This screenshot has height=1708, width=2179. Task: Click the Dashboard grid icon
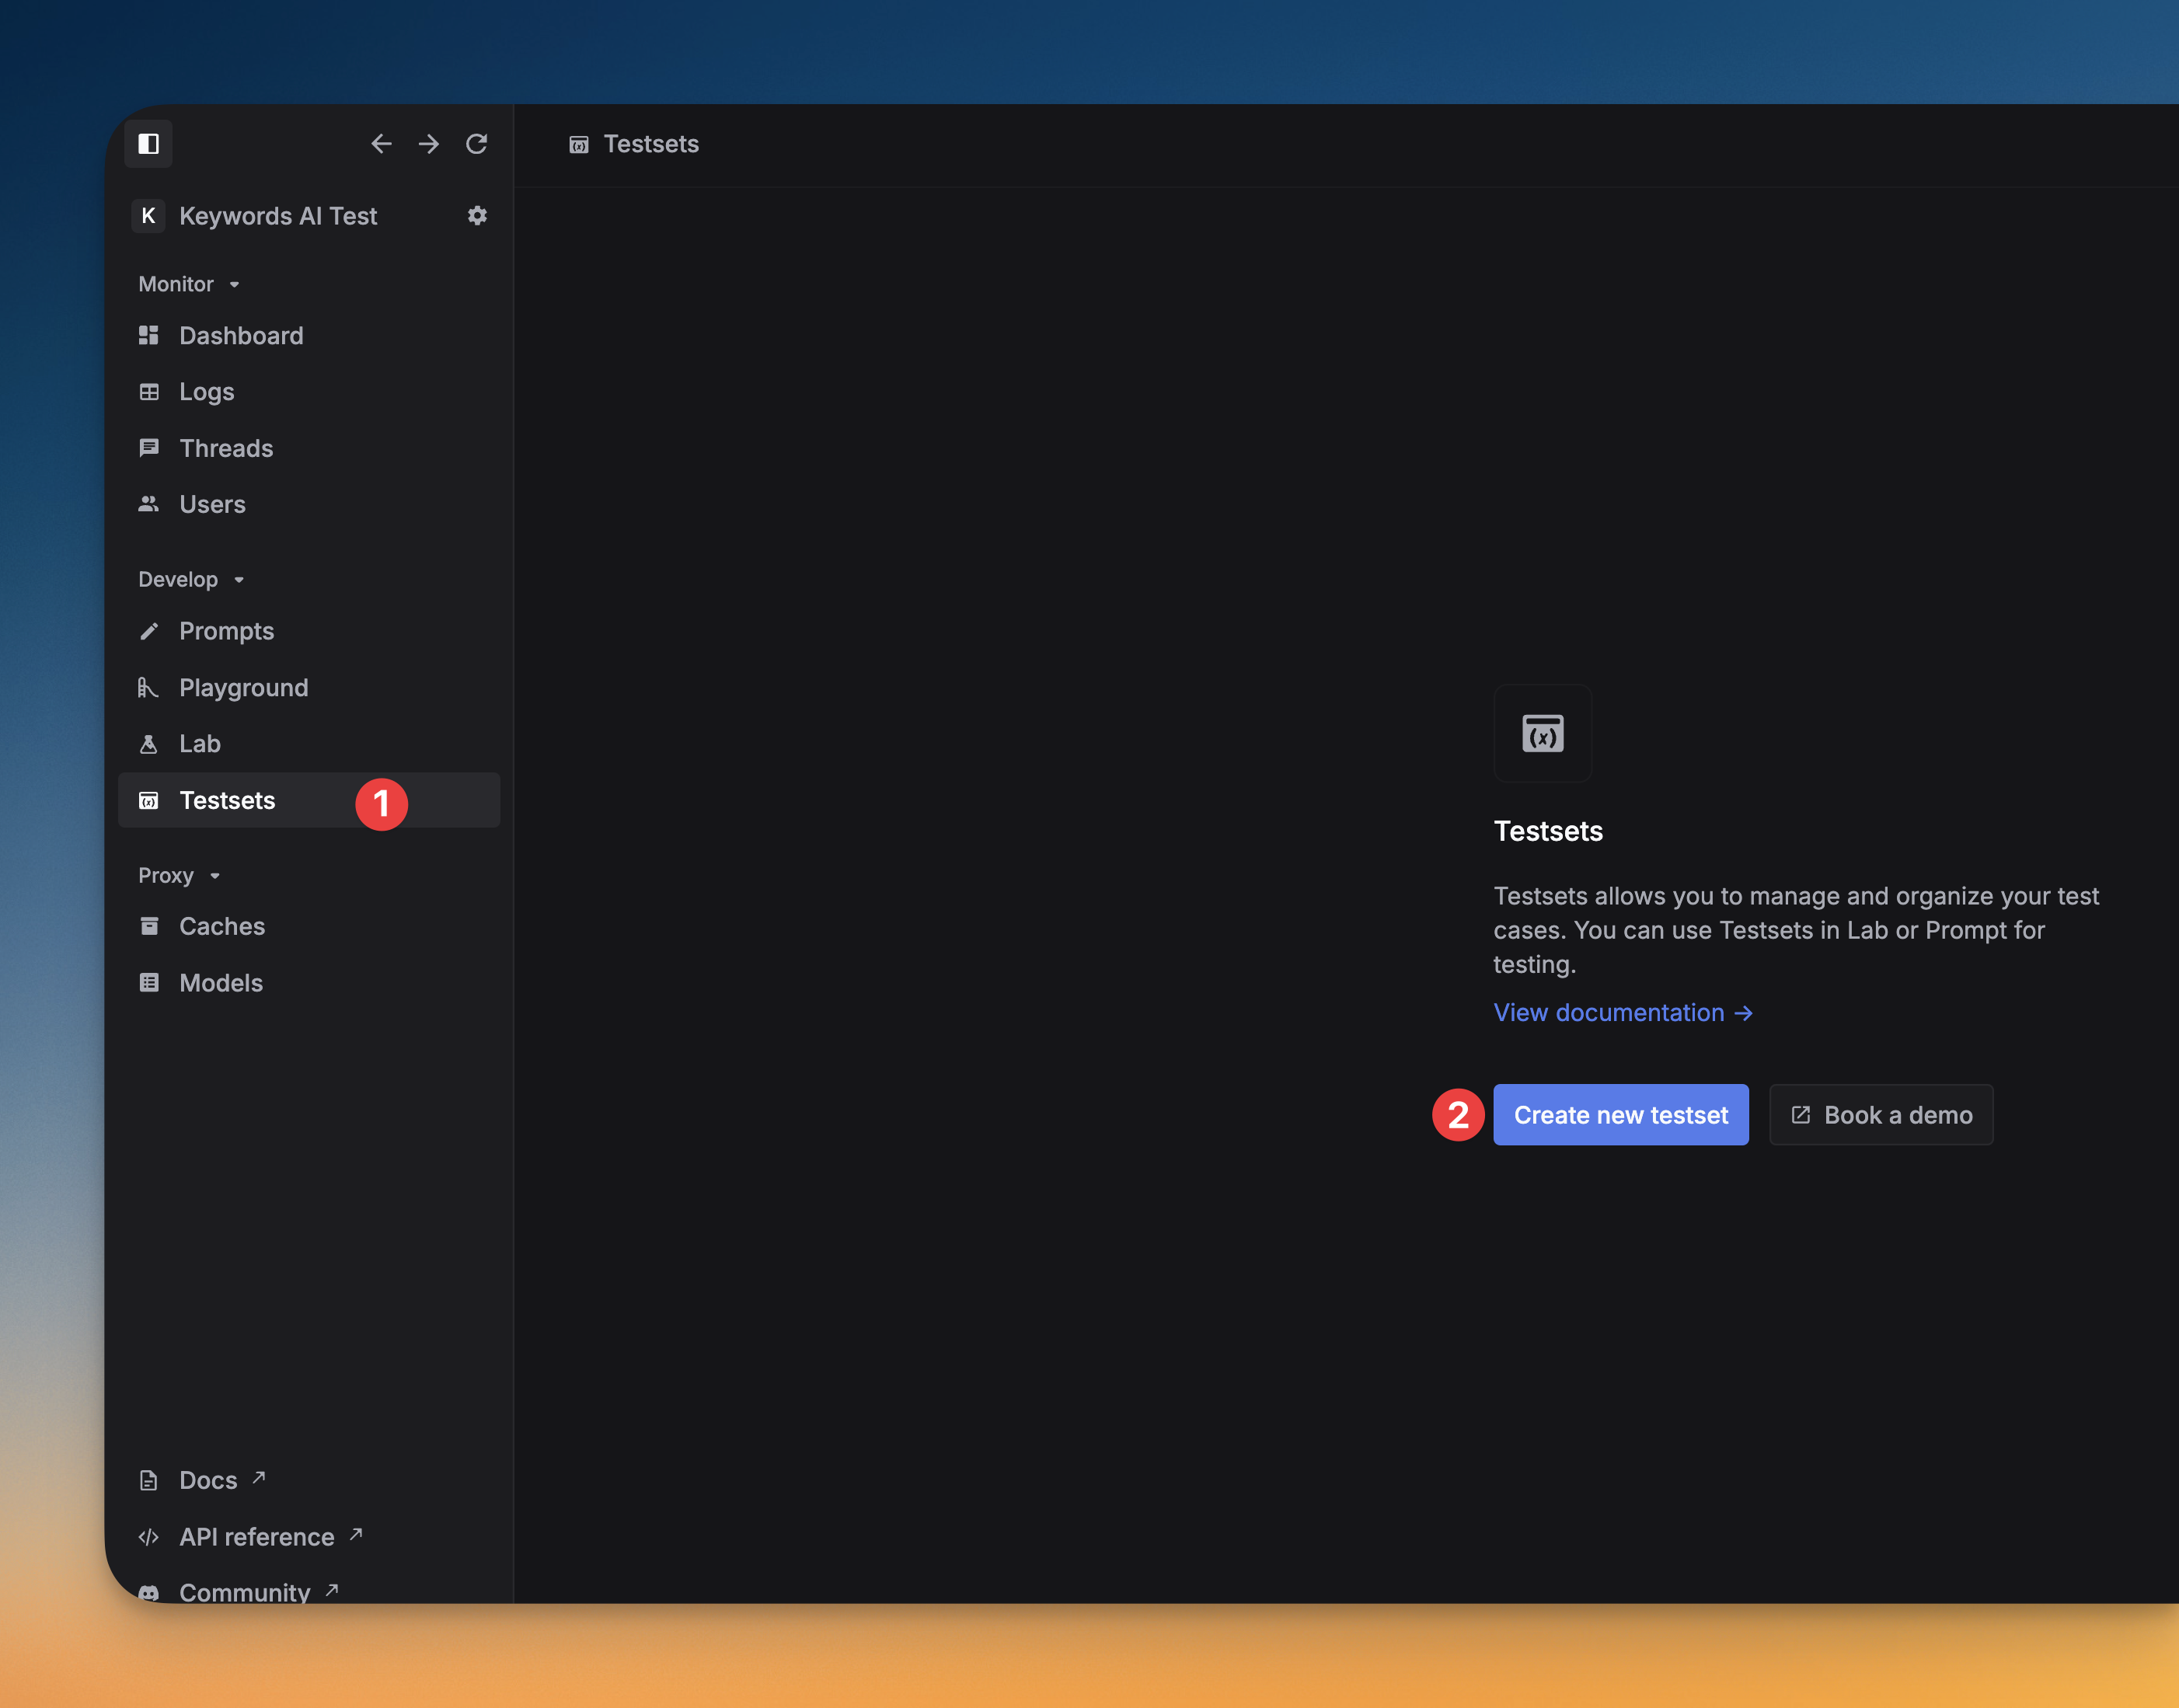149,335
